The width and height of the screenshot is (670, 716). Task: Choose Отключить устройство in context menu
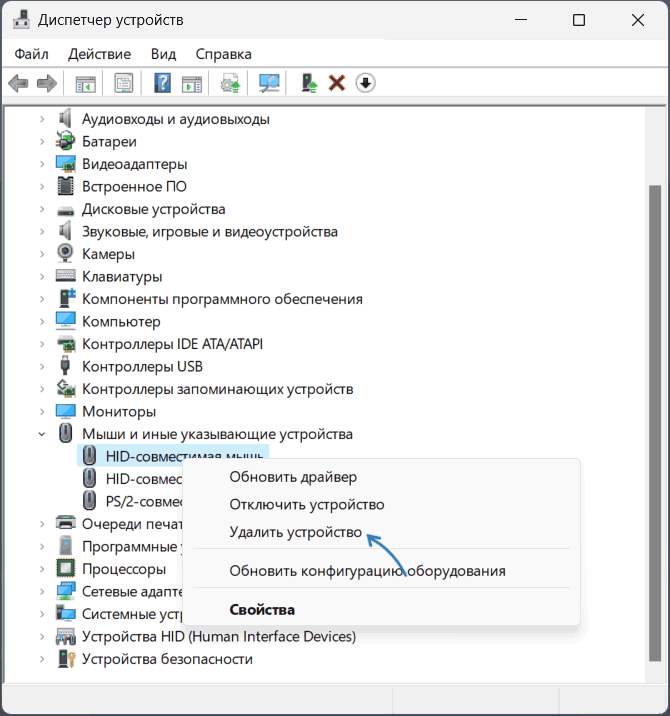click(x=381, y=505)
